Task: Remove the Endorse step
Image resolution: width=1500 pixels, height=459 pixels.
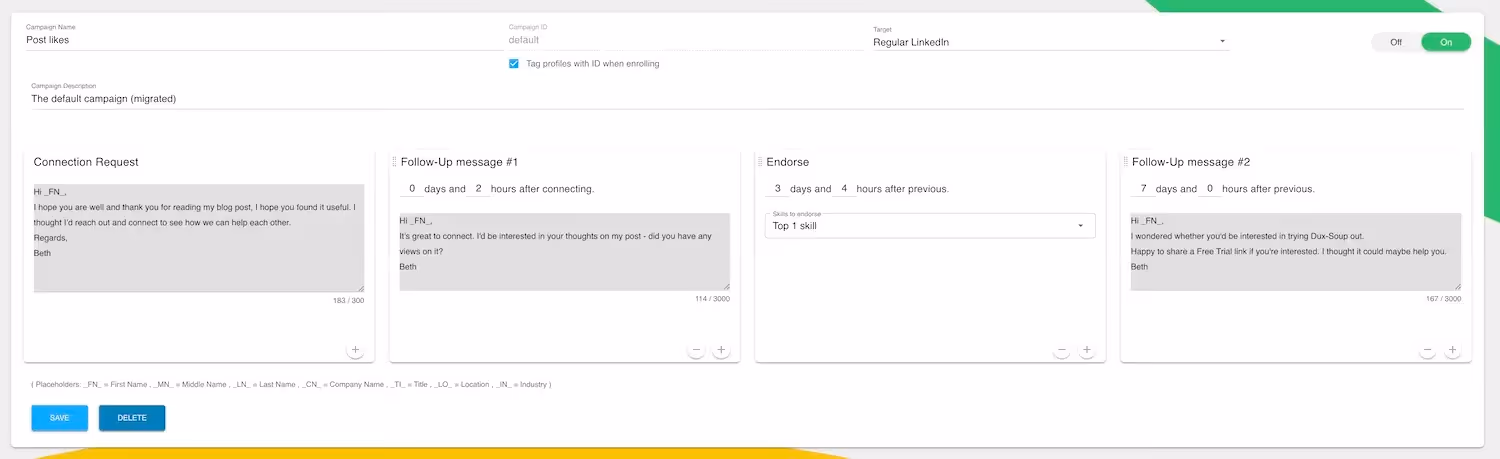Action: pyautogui.click(x=1062, y=351)
